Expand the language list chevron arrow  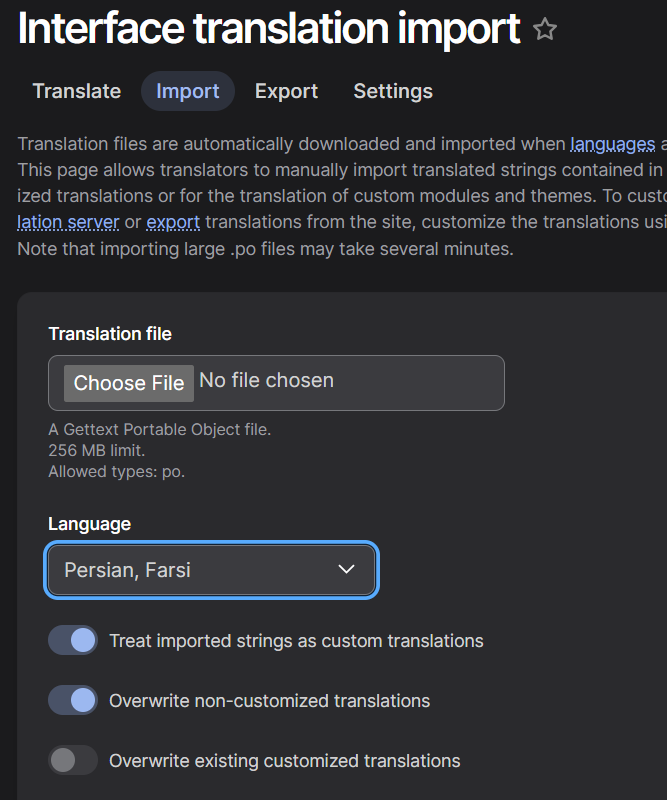coord(347,569)
